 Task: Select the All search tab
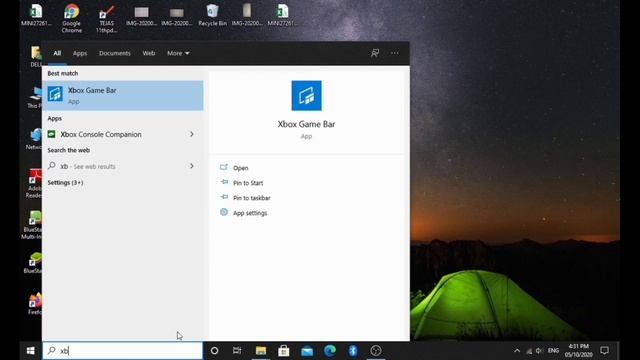pyautogui.click(x=57, y=53)
